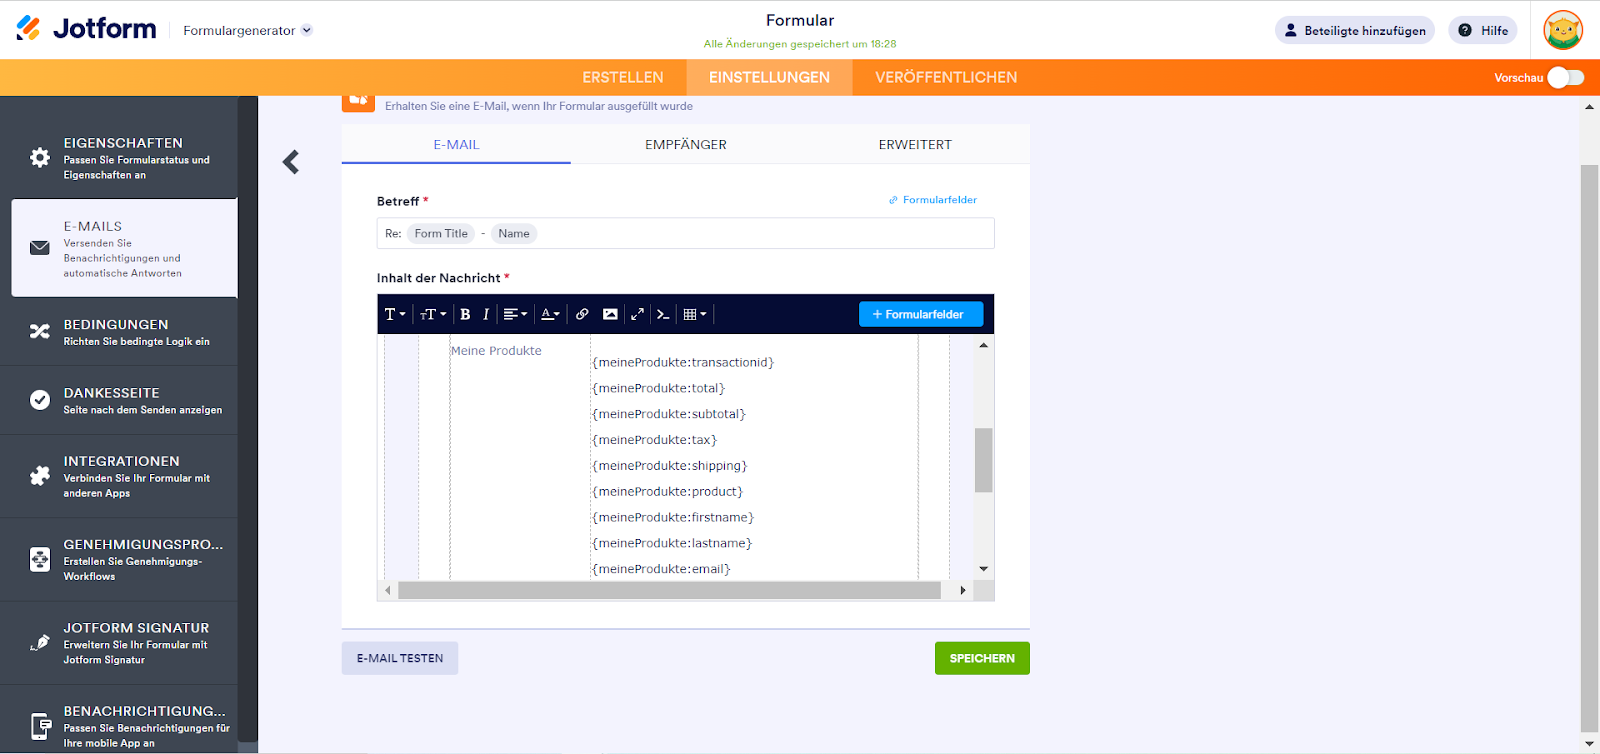
Task: Switch to source code view
Action: pos(663,314)
